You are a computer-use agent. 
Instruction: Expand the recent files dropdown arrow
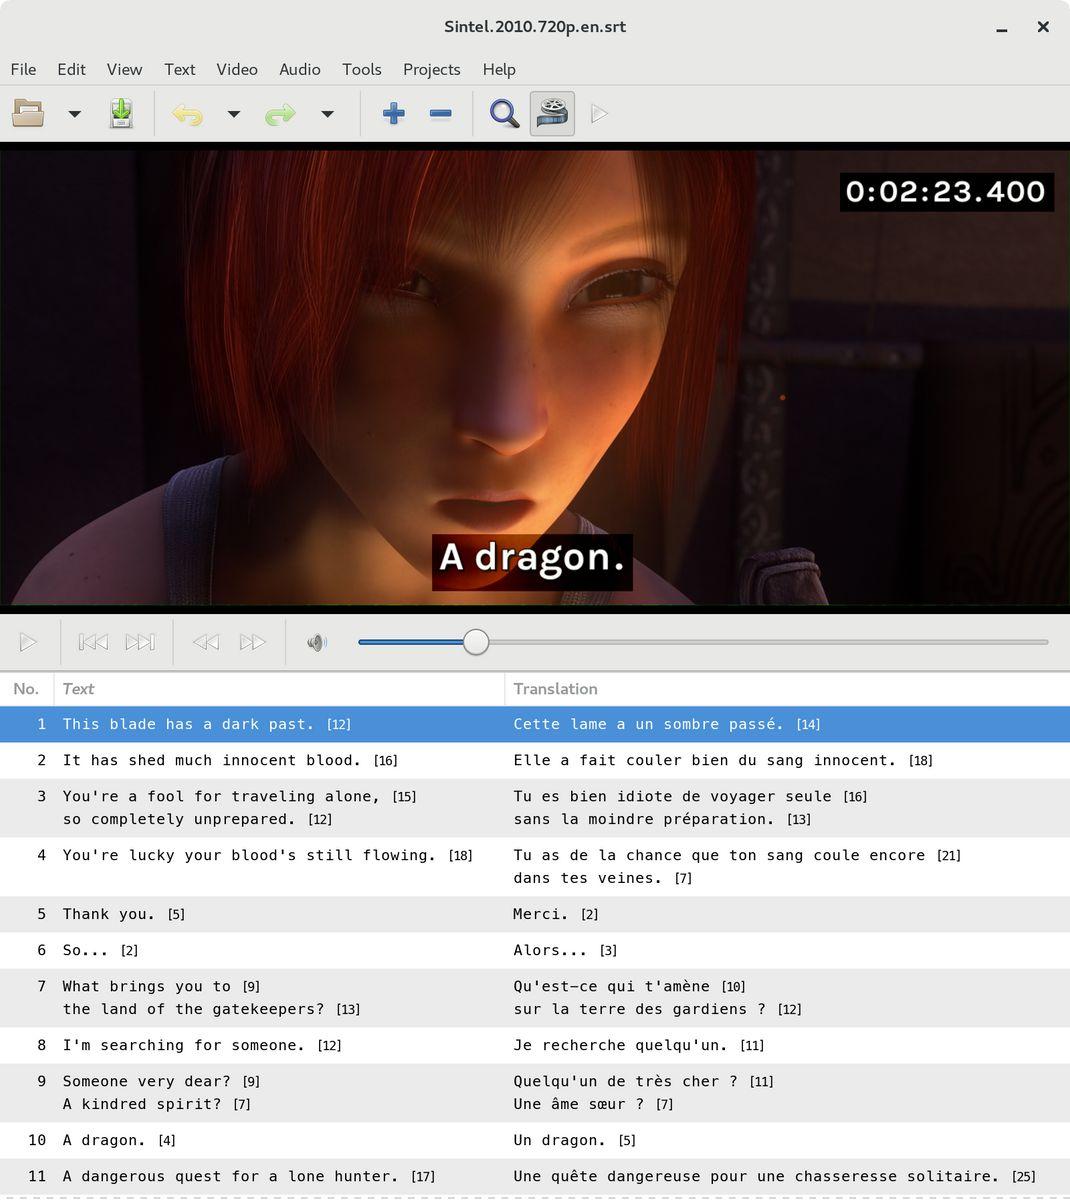tap(74, 114)
